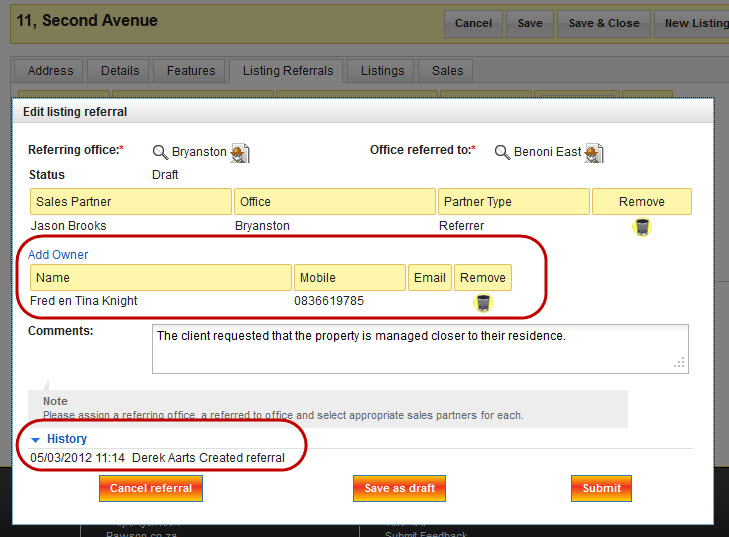The height and width of the screenshot is (537, 729).
Task: Collapse the History section arrow
Action: click(x=35, y=439)
